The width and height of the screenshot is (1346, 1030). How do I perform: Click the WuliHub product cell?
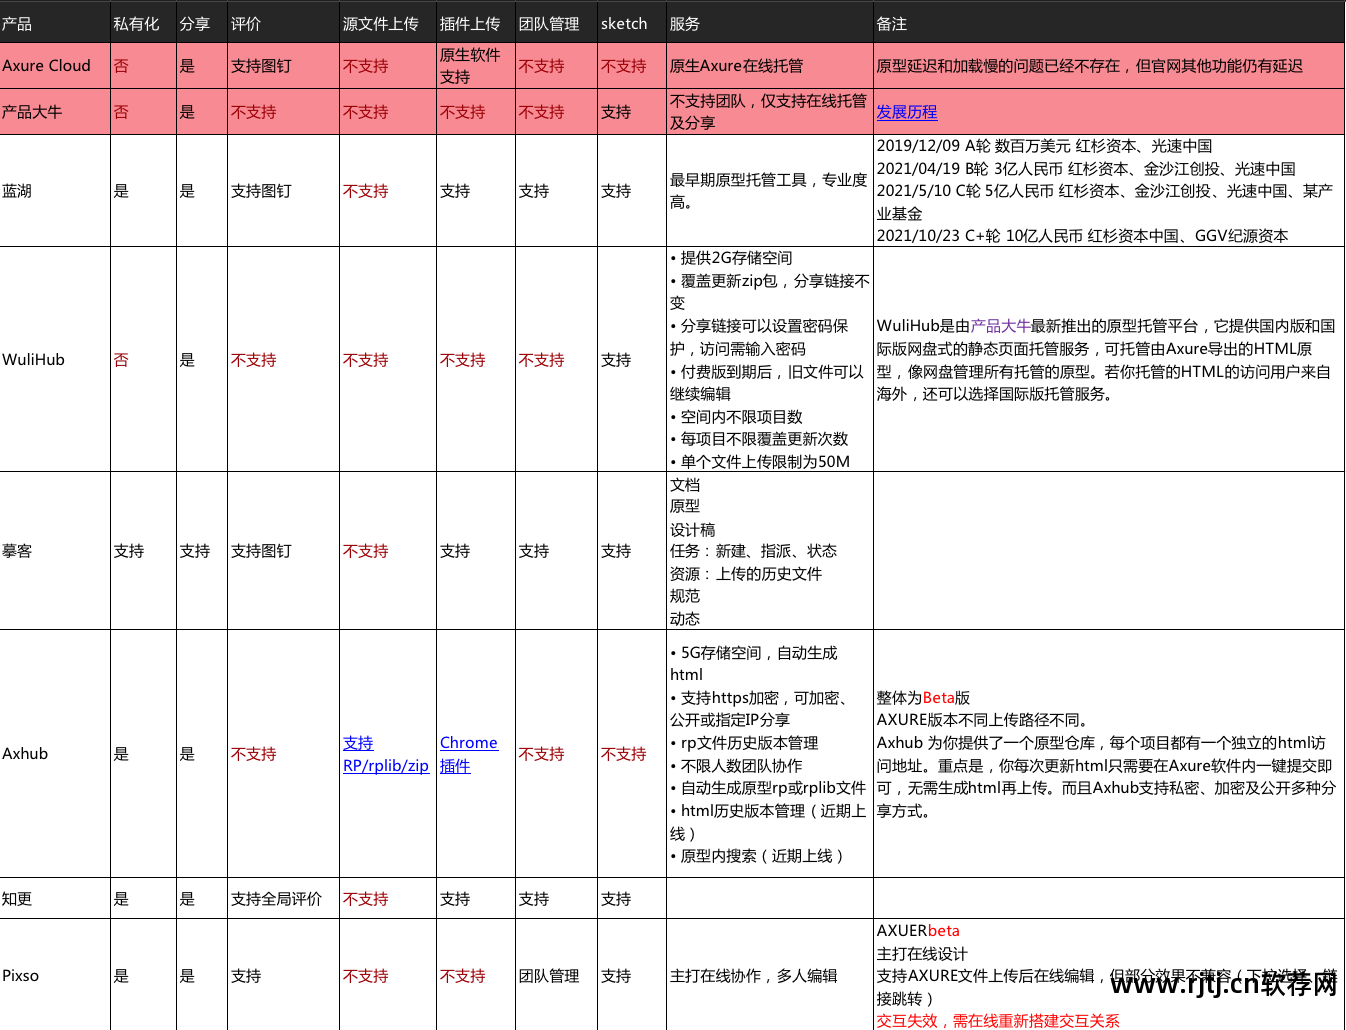click(55, 359)
